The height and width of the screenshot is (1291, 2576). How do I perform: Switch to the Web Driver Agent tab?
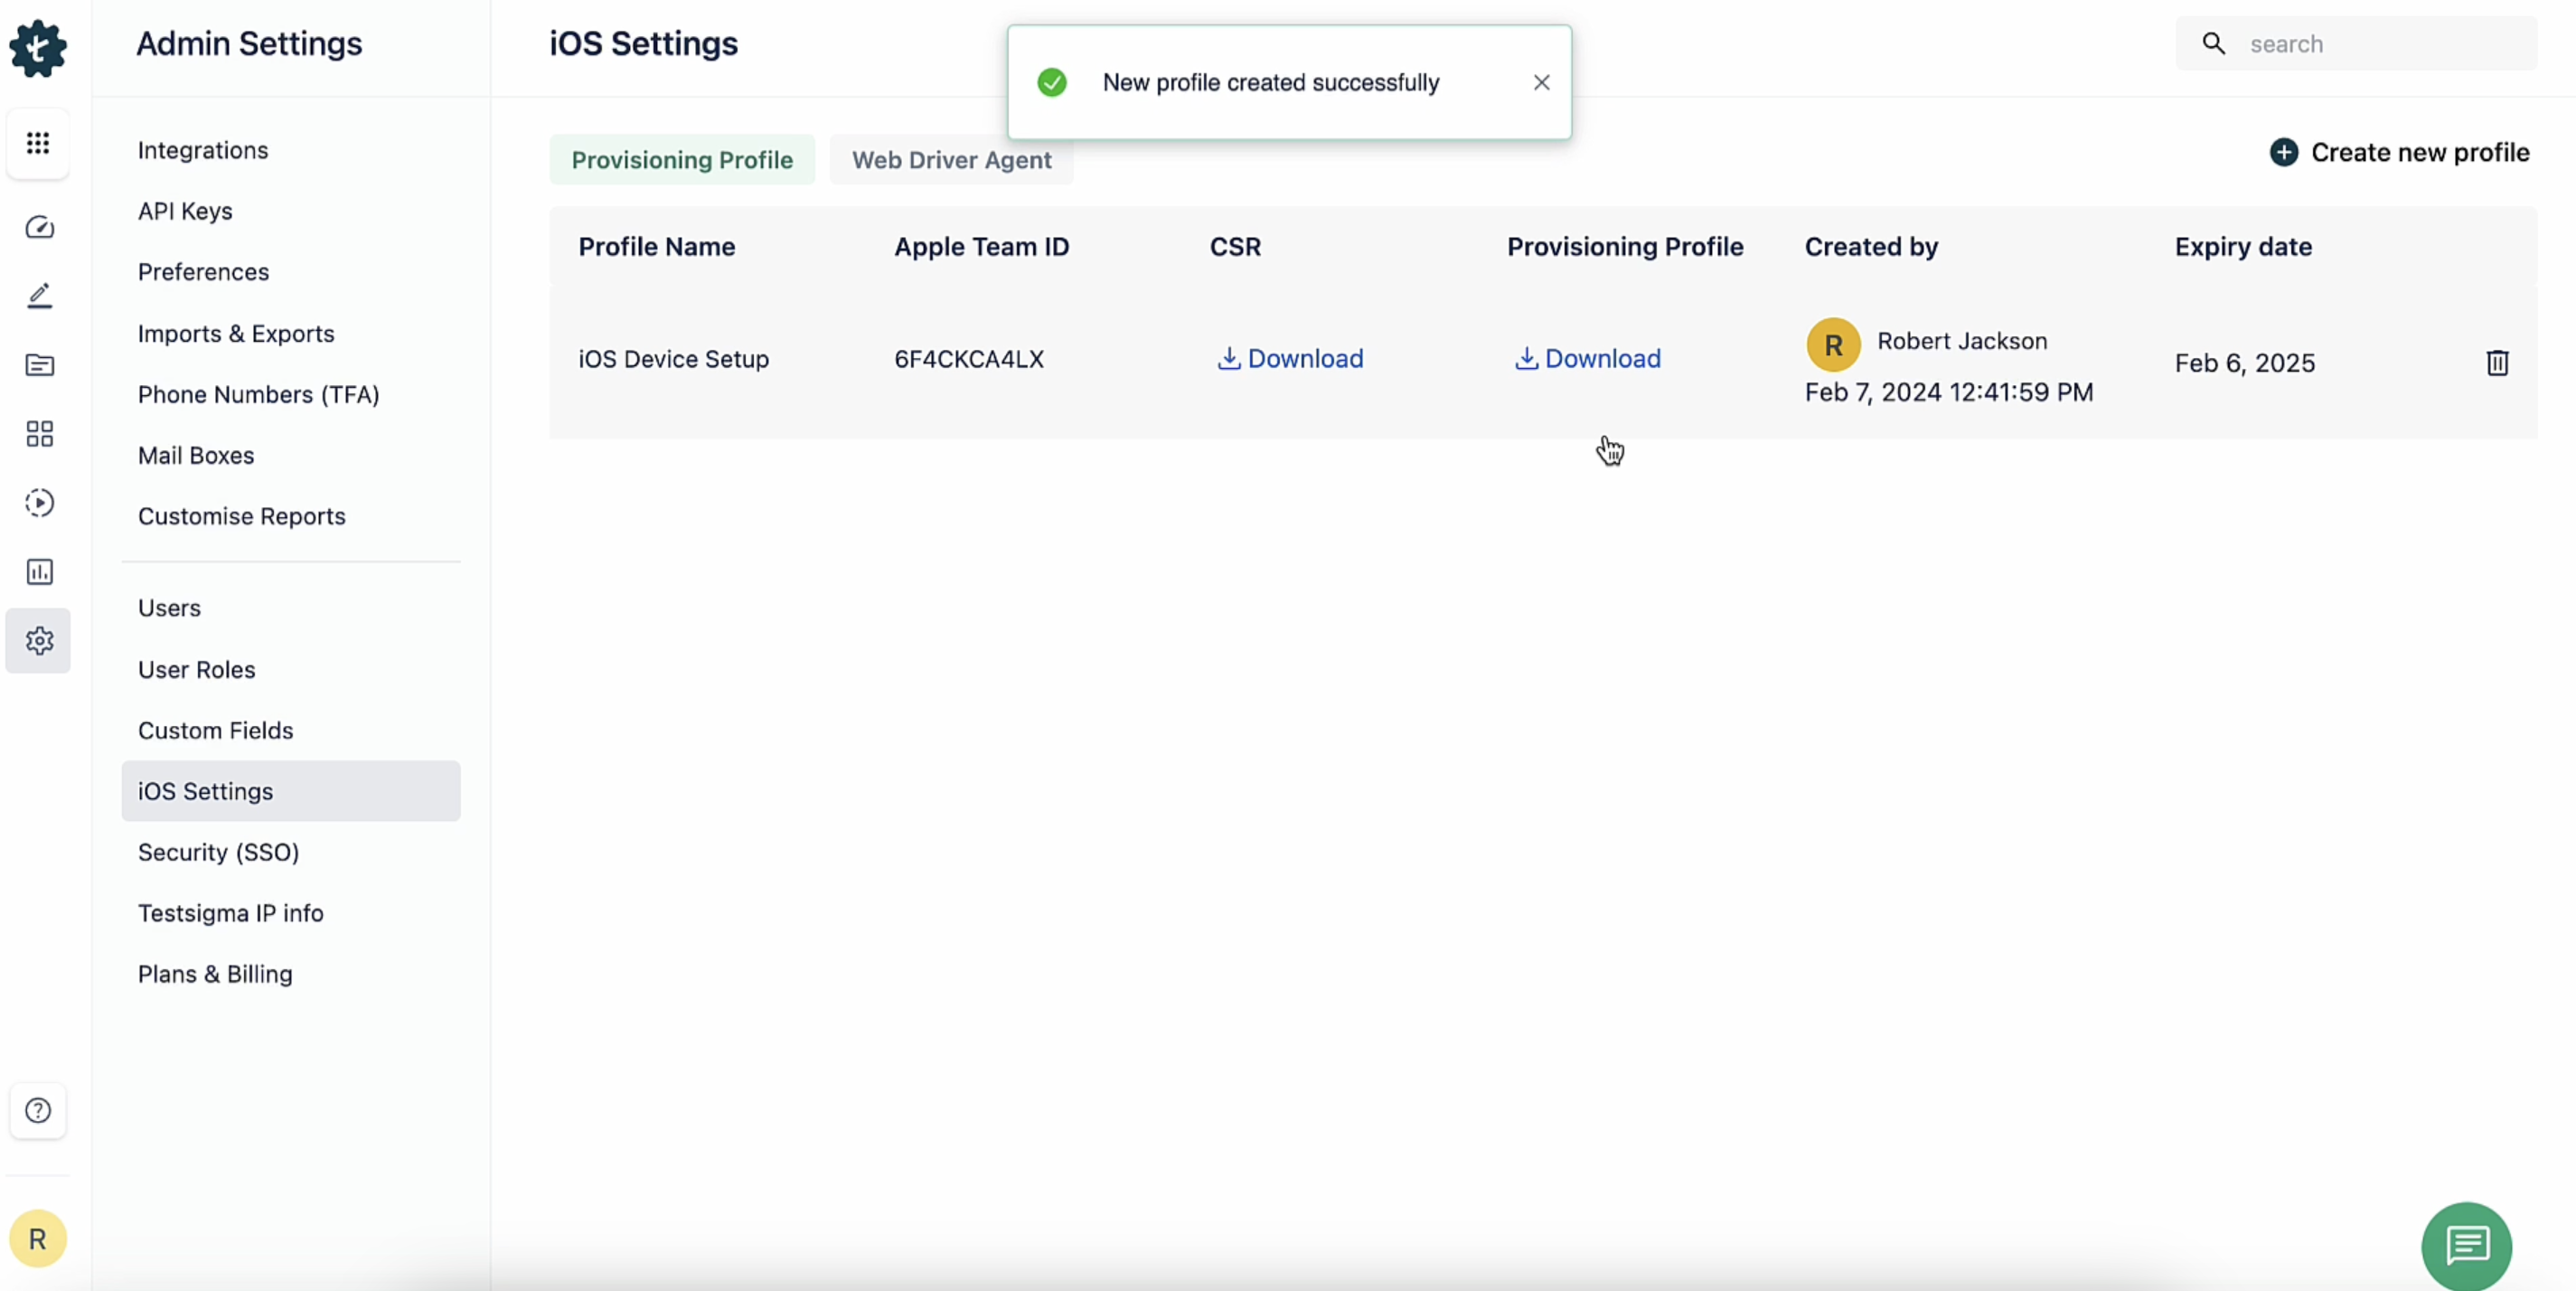[952, 158]
